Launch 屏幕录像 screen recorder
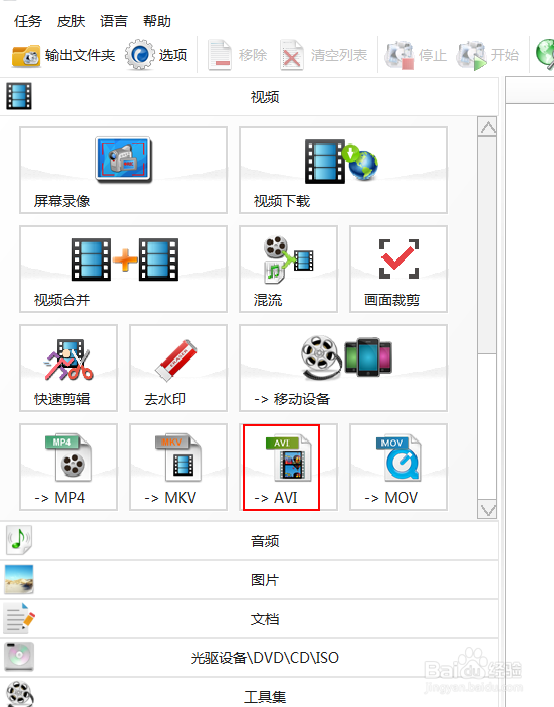 coord(123,170)
